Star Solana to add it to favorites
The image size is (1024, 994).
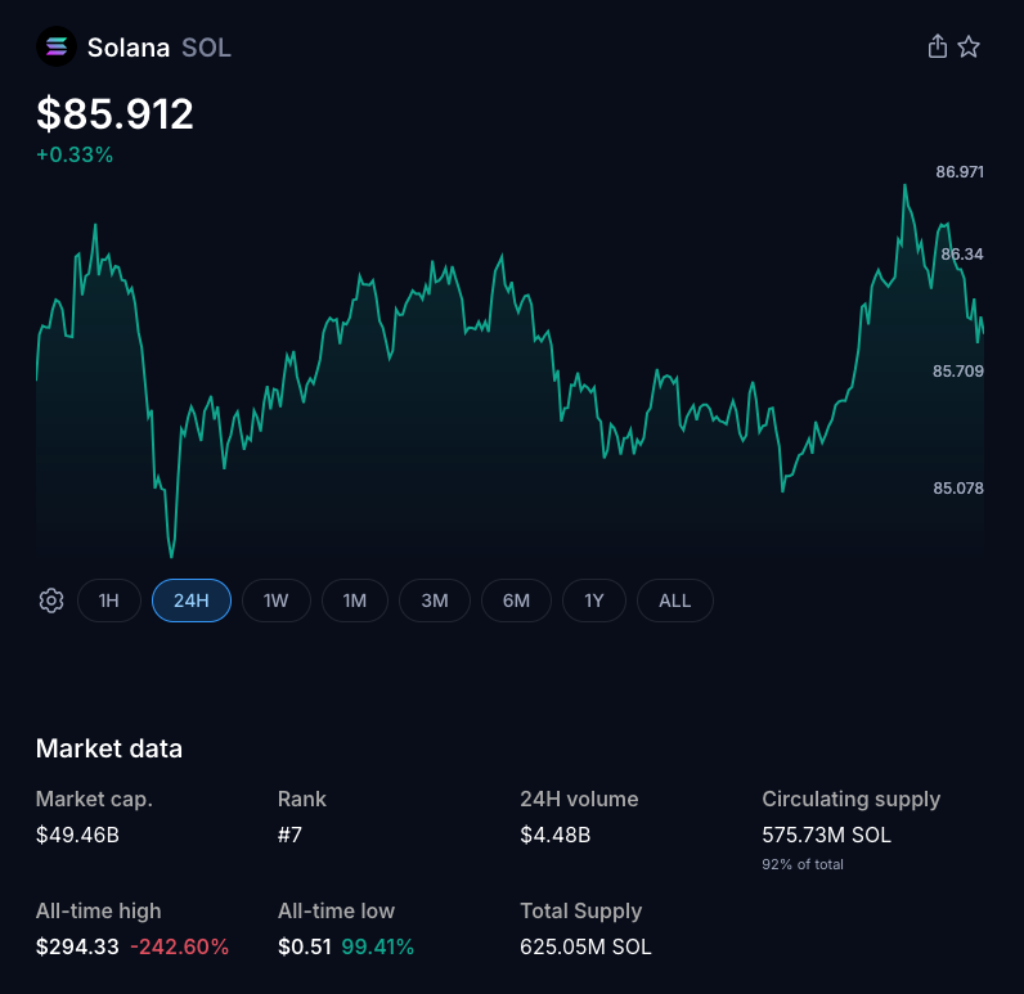coord(968,46)
